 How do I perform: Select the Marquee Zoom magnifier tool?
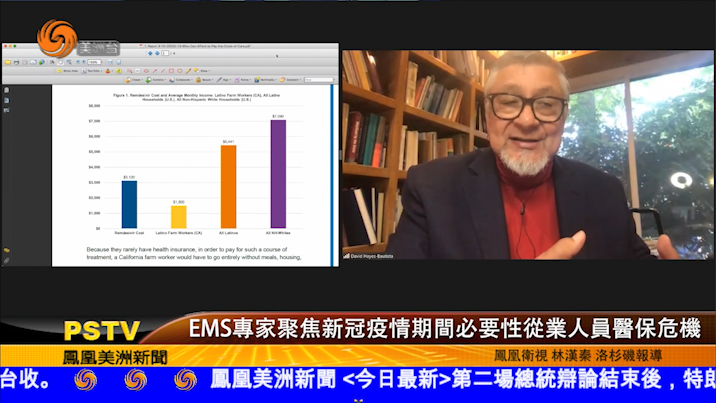click(69, 62)
